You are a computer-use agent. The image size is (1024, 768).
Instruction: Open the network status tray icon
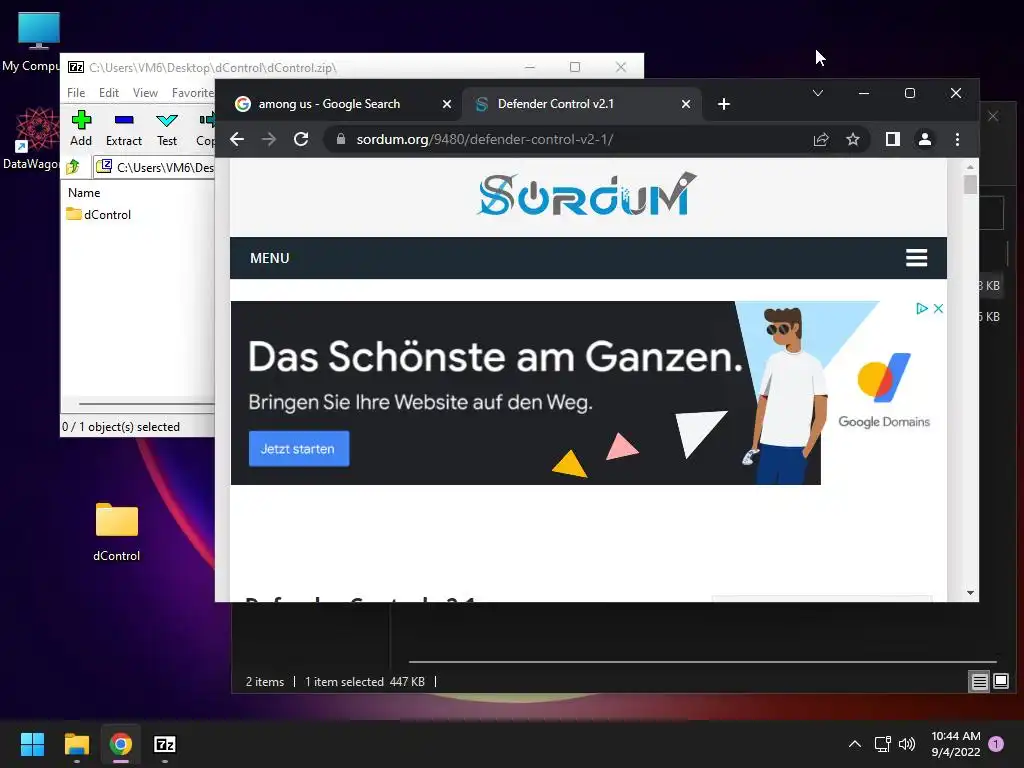(882, 744)
